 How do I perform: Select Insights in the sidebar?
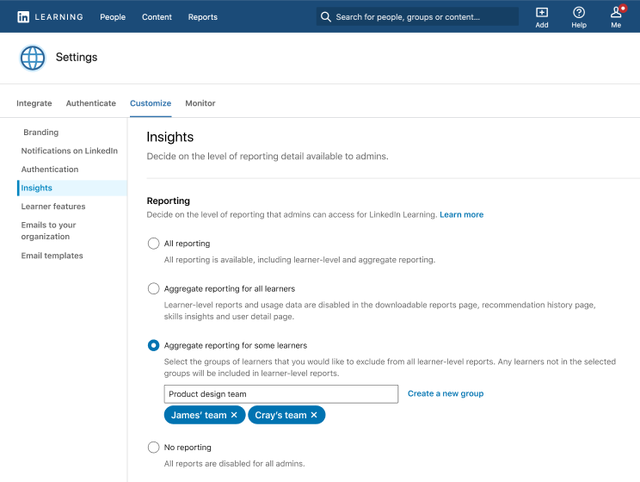[72, 188]
